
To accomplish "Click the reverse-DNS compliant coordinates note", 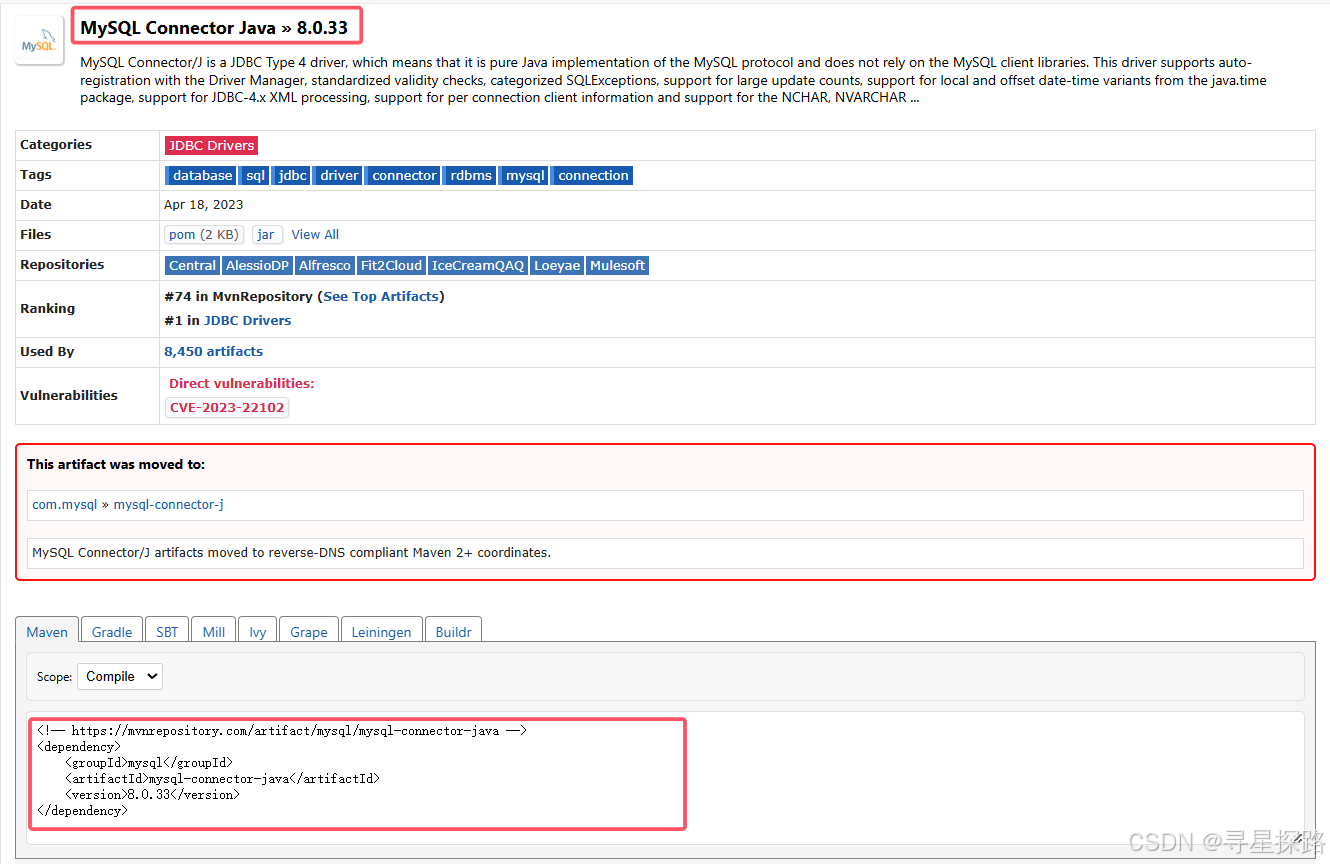I will [291, 553].
